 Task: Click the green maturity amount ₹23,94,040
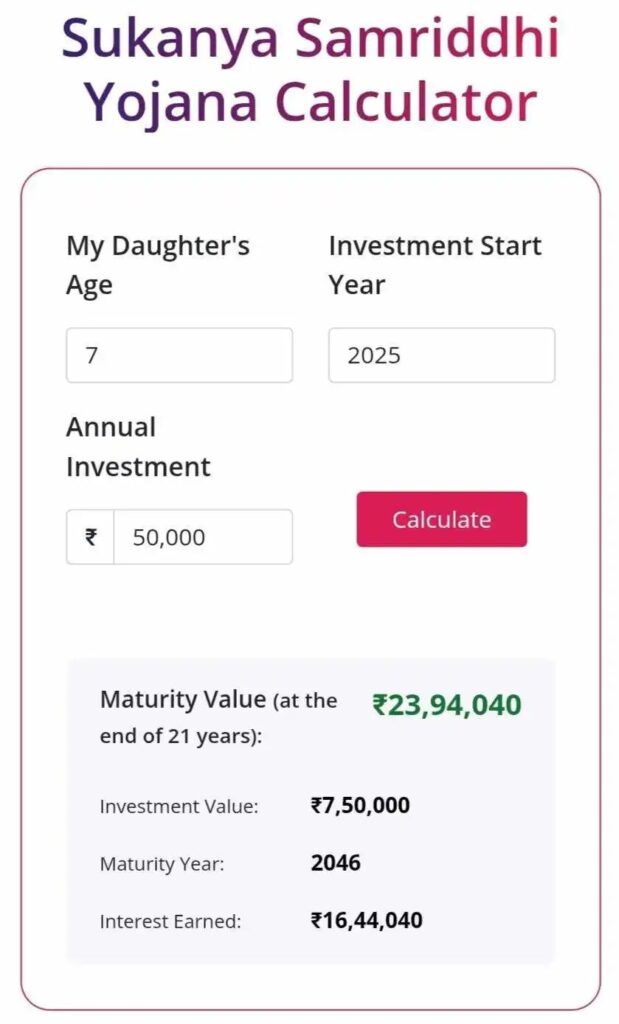(447, 705)
